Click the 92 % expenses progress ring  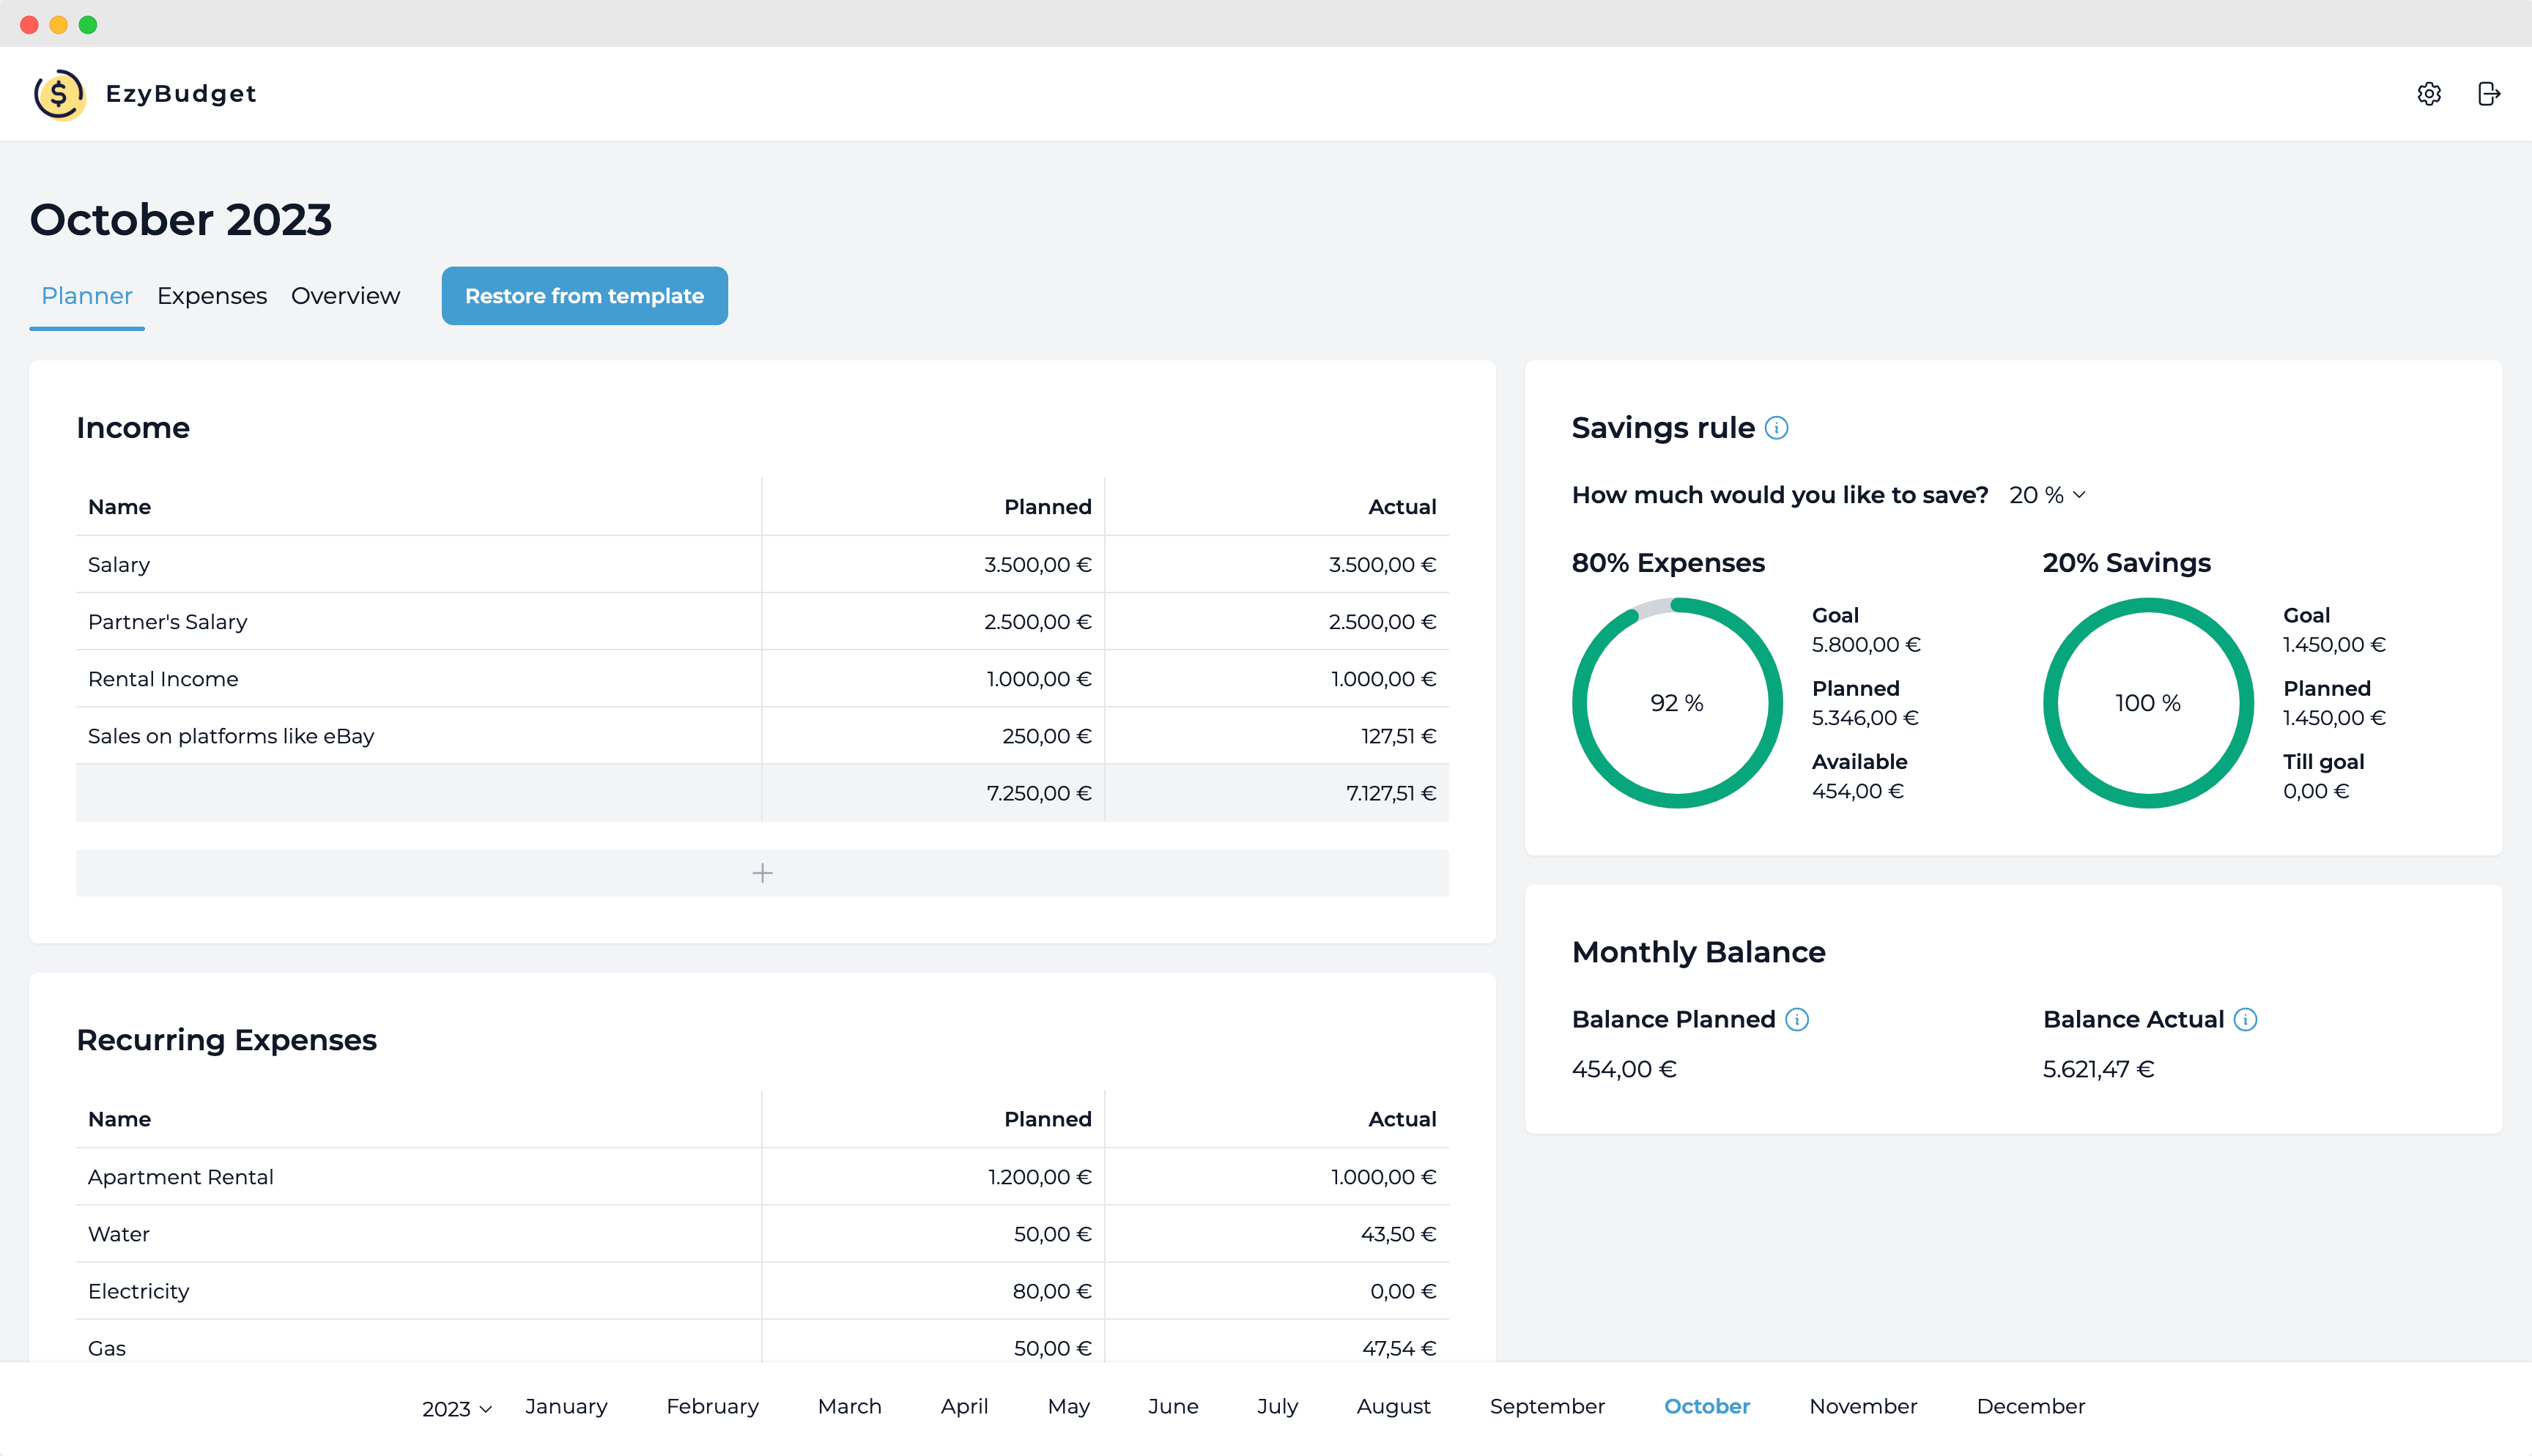1677,703
